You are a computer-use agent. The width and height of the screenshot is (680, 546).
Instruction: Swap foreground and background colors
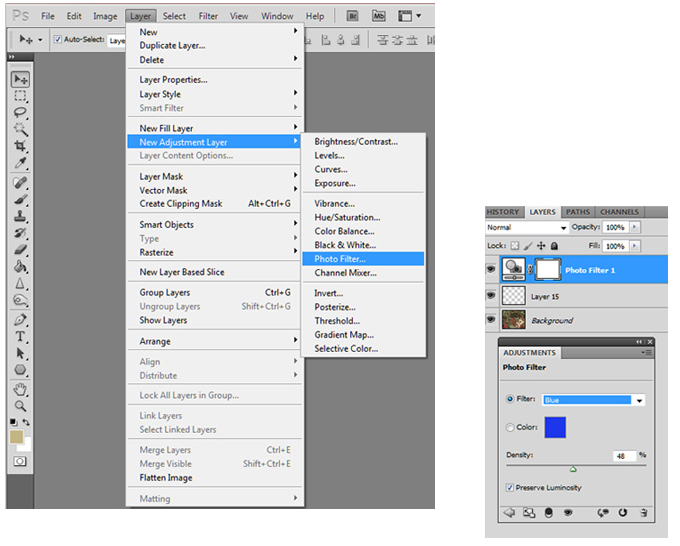point(26,422)
